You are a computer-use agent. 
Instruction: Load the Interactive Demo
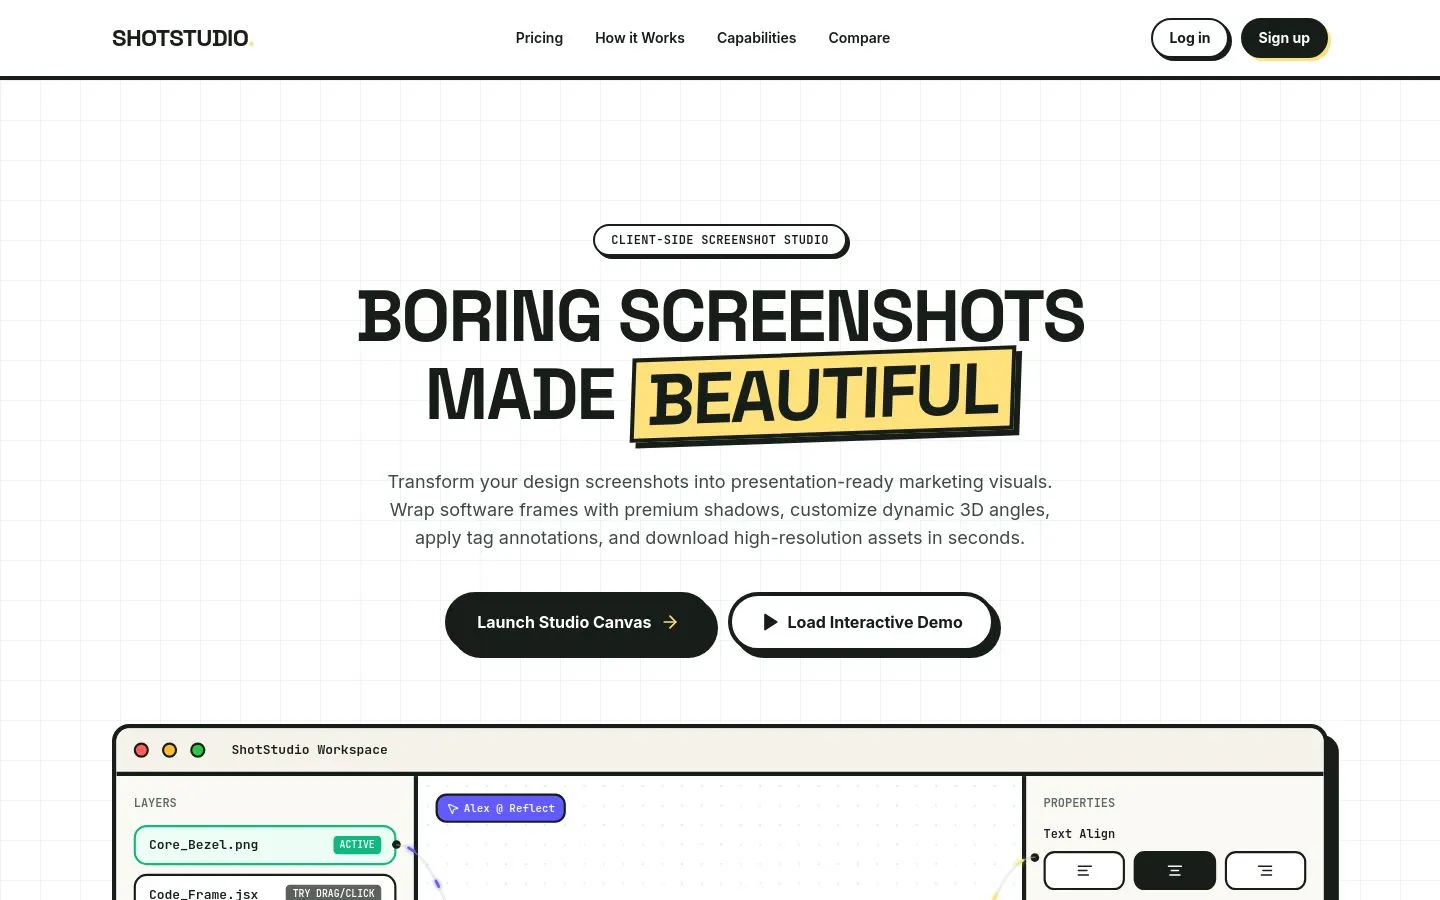coord(862,622)
